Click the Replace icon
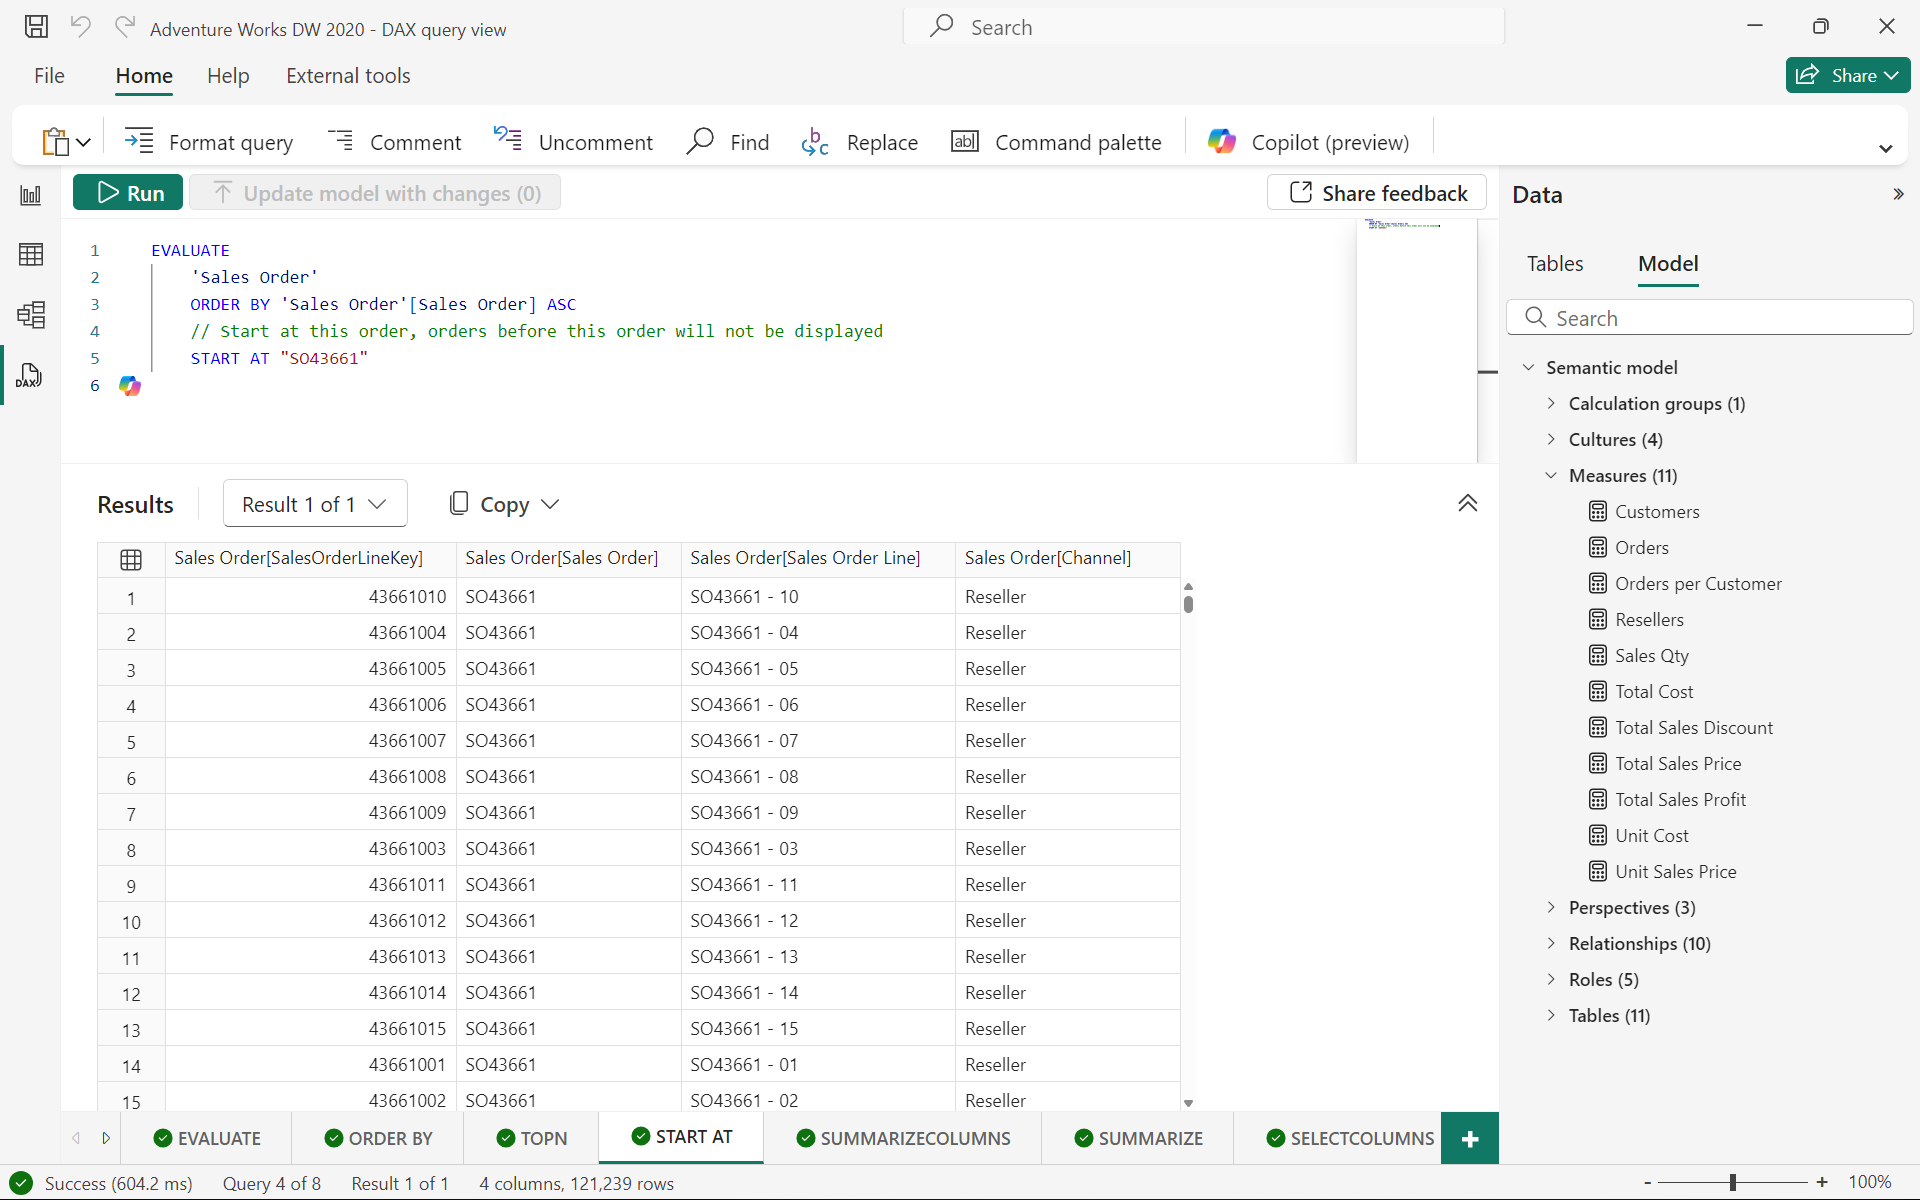Viewport: 1920px width, 1200px height. tap(816, 141)
